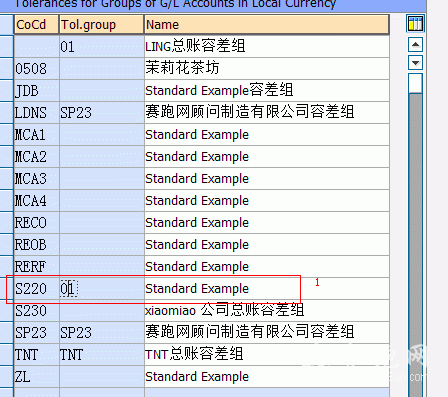Screen dimensions: 448x397
Task: Click the scroll down arrow button
Action: click(415, 62)
